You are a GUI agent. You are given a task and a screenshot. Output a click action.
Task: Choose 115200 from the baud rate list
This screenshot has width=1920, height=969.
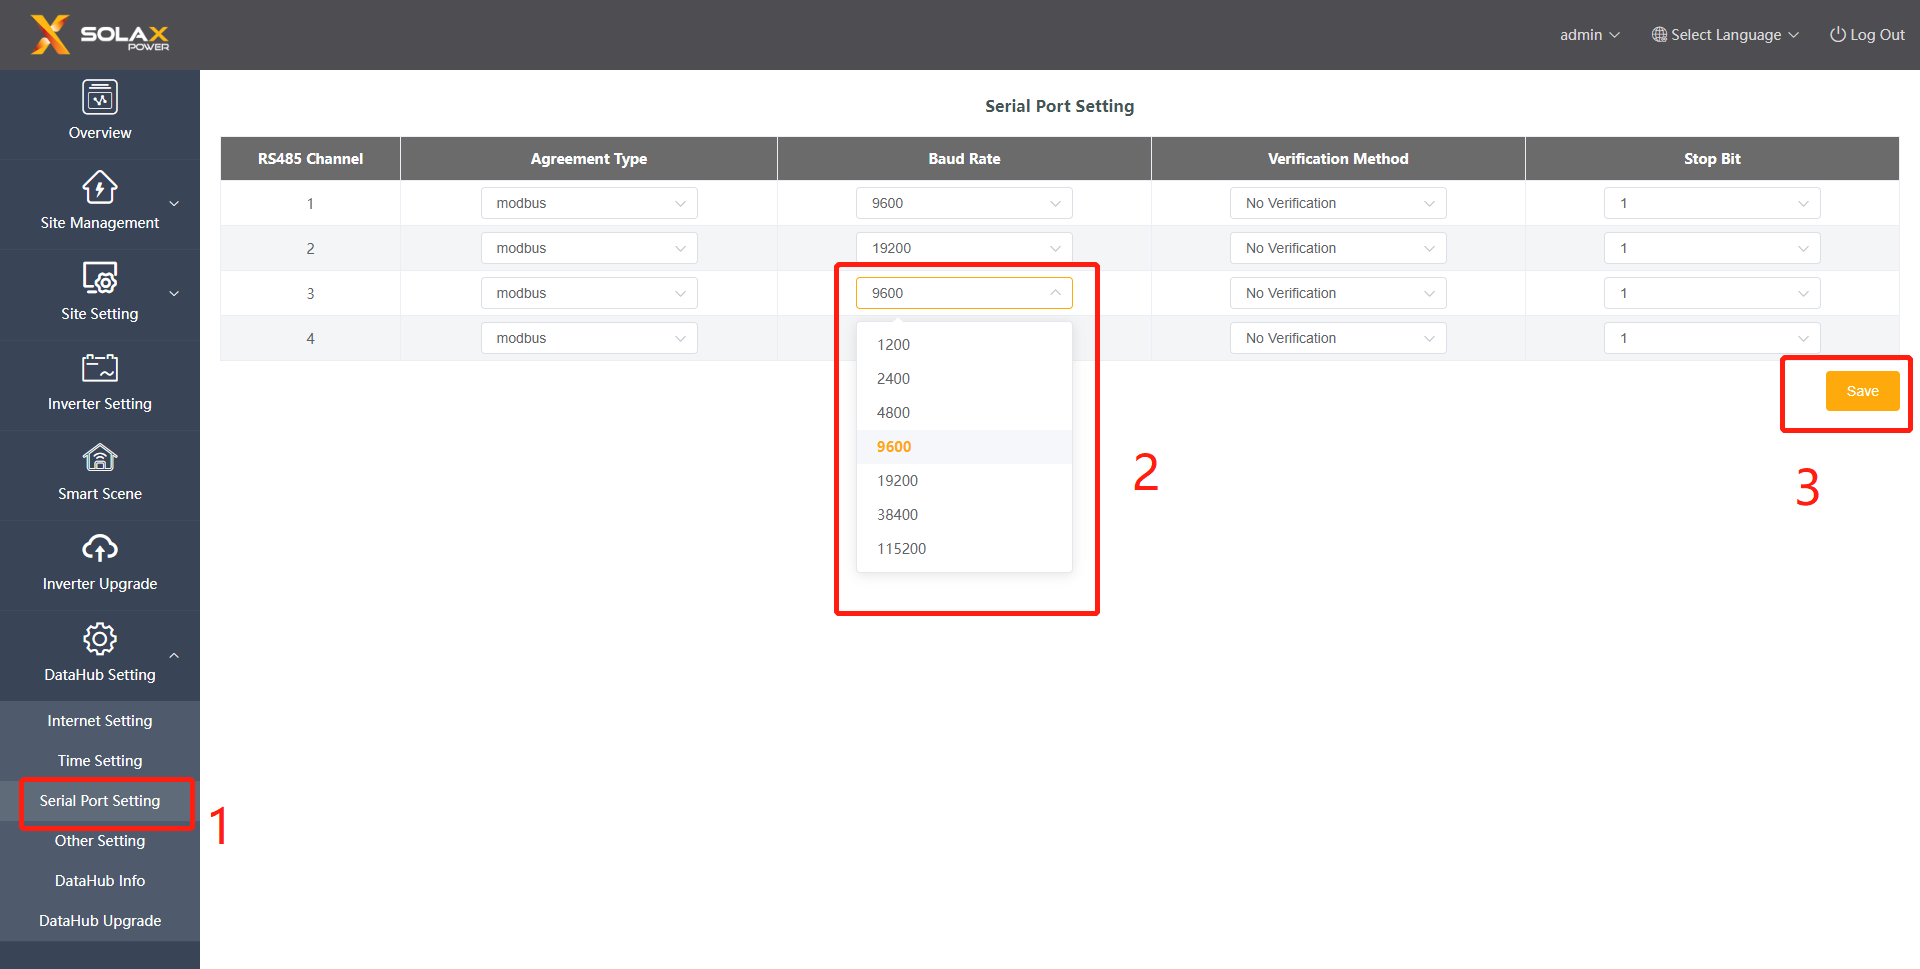[902, 549]
